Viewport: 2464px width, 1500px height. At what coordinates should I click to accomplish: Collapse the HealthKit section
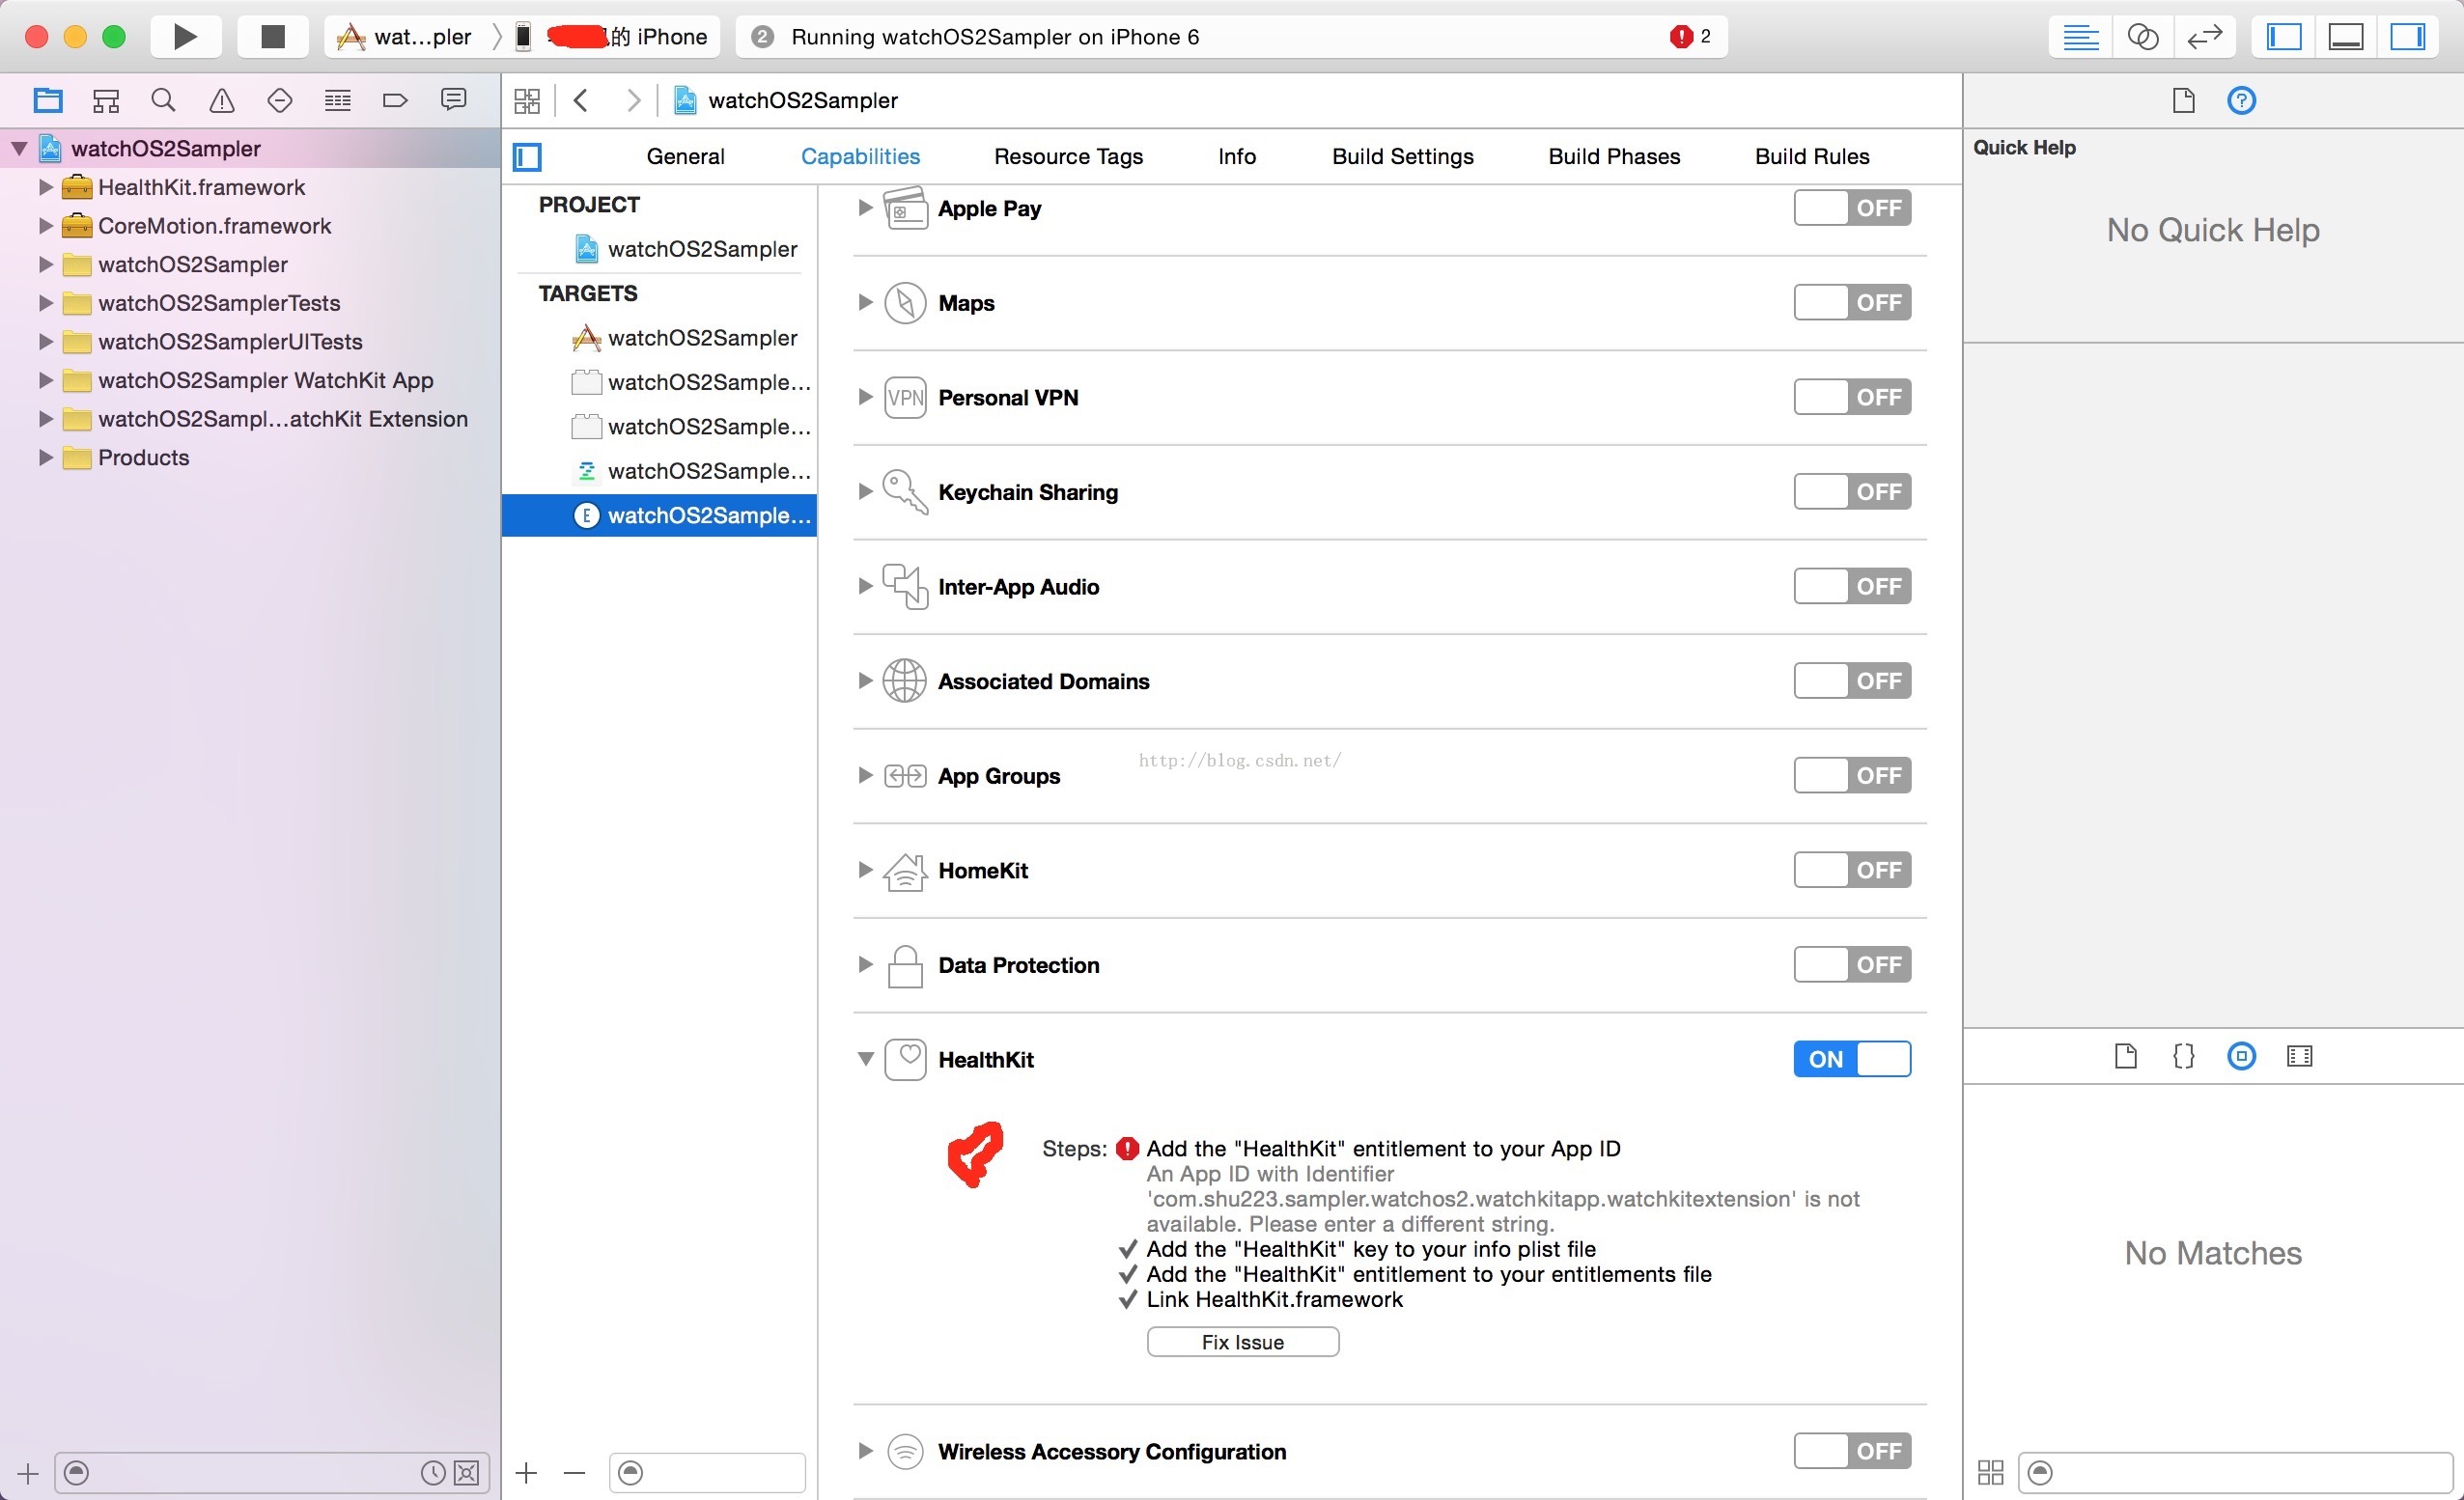point(865,1059)
